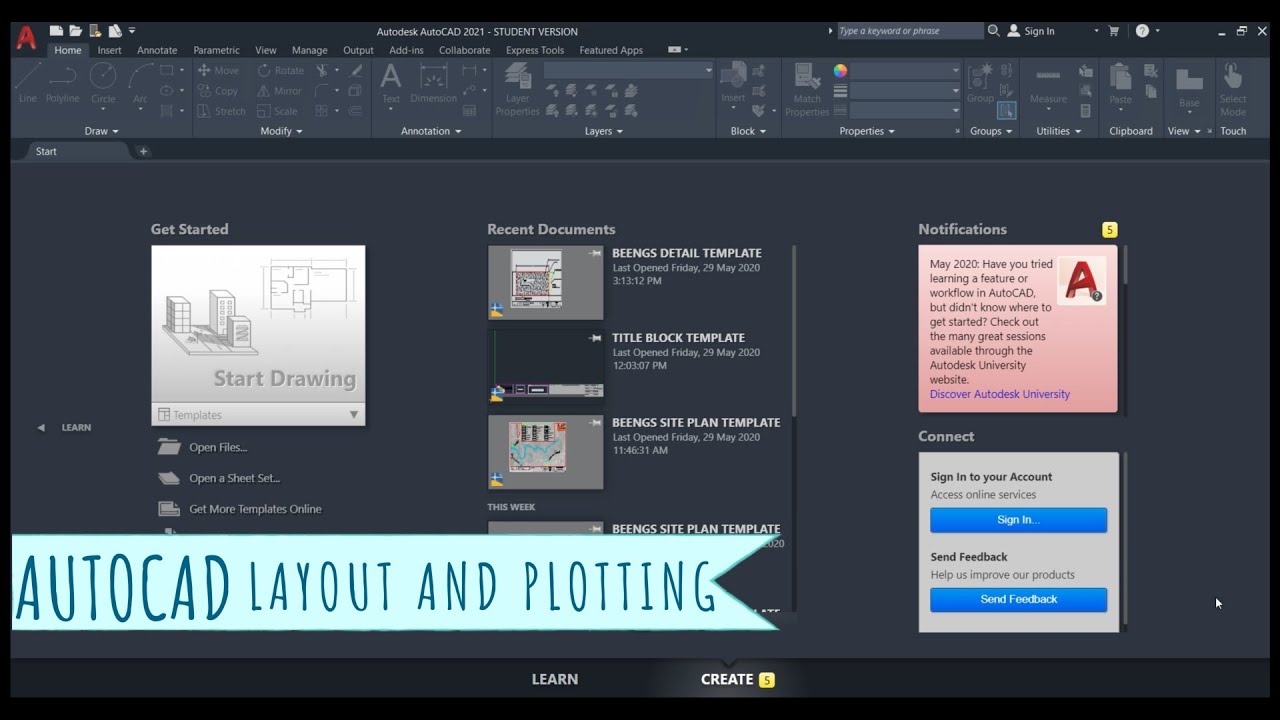Click the Scale tool
1280x720 pixels.
278,112
